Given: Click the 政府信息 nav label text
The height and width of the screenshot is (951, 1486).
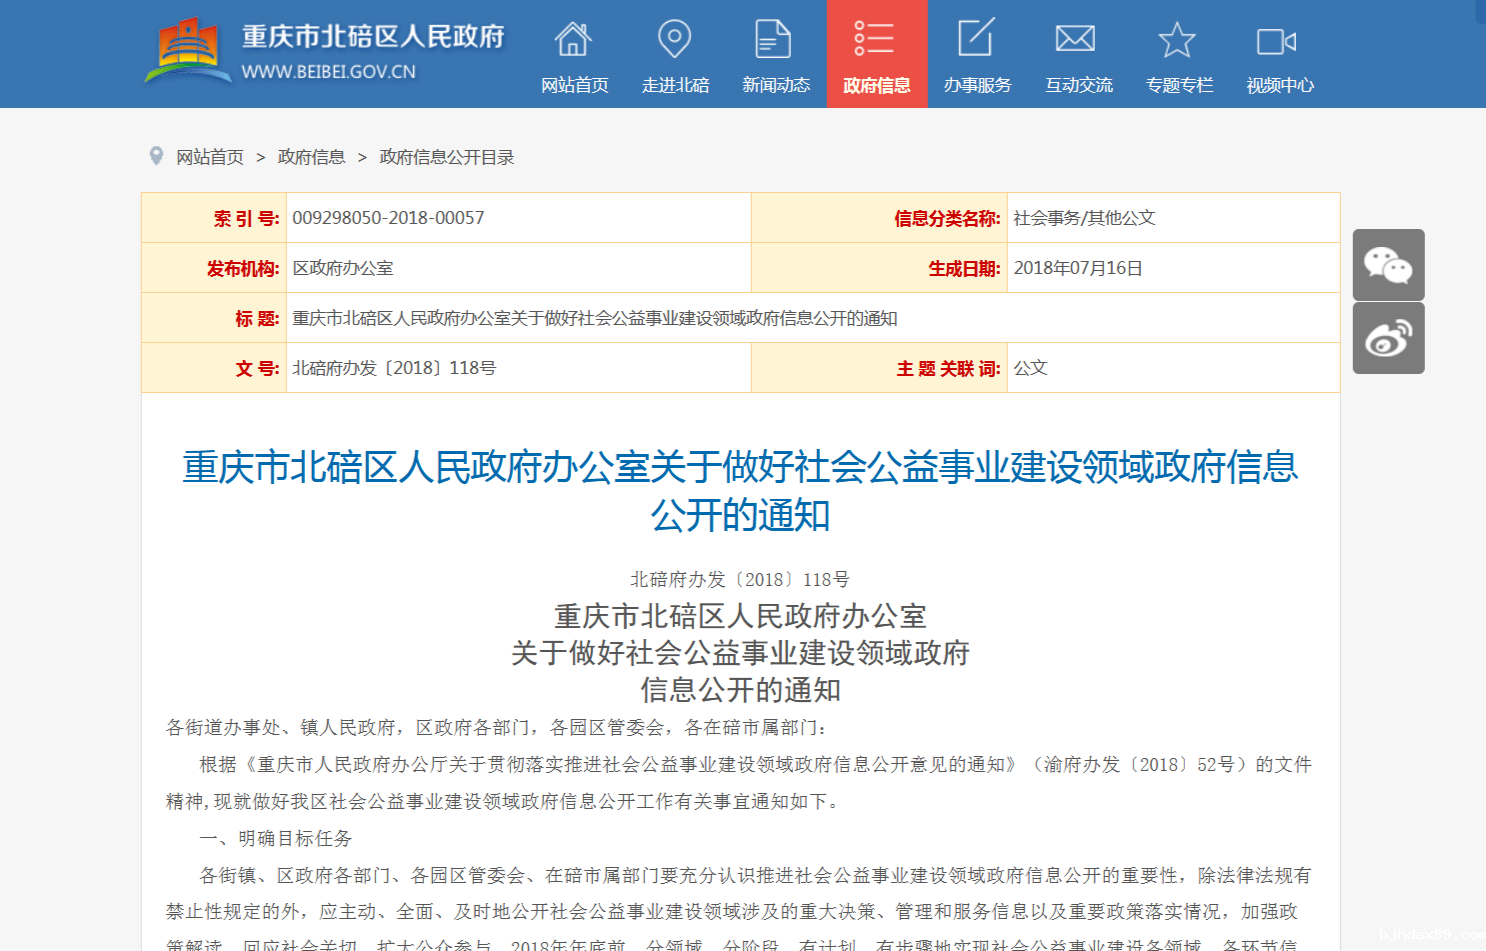Looking at the screenshot, I should coord(876,85).
